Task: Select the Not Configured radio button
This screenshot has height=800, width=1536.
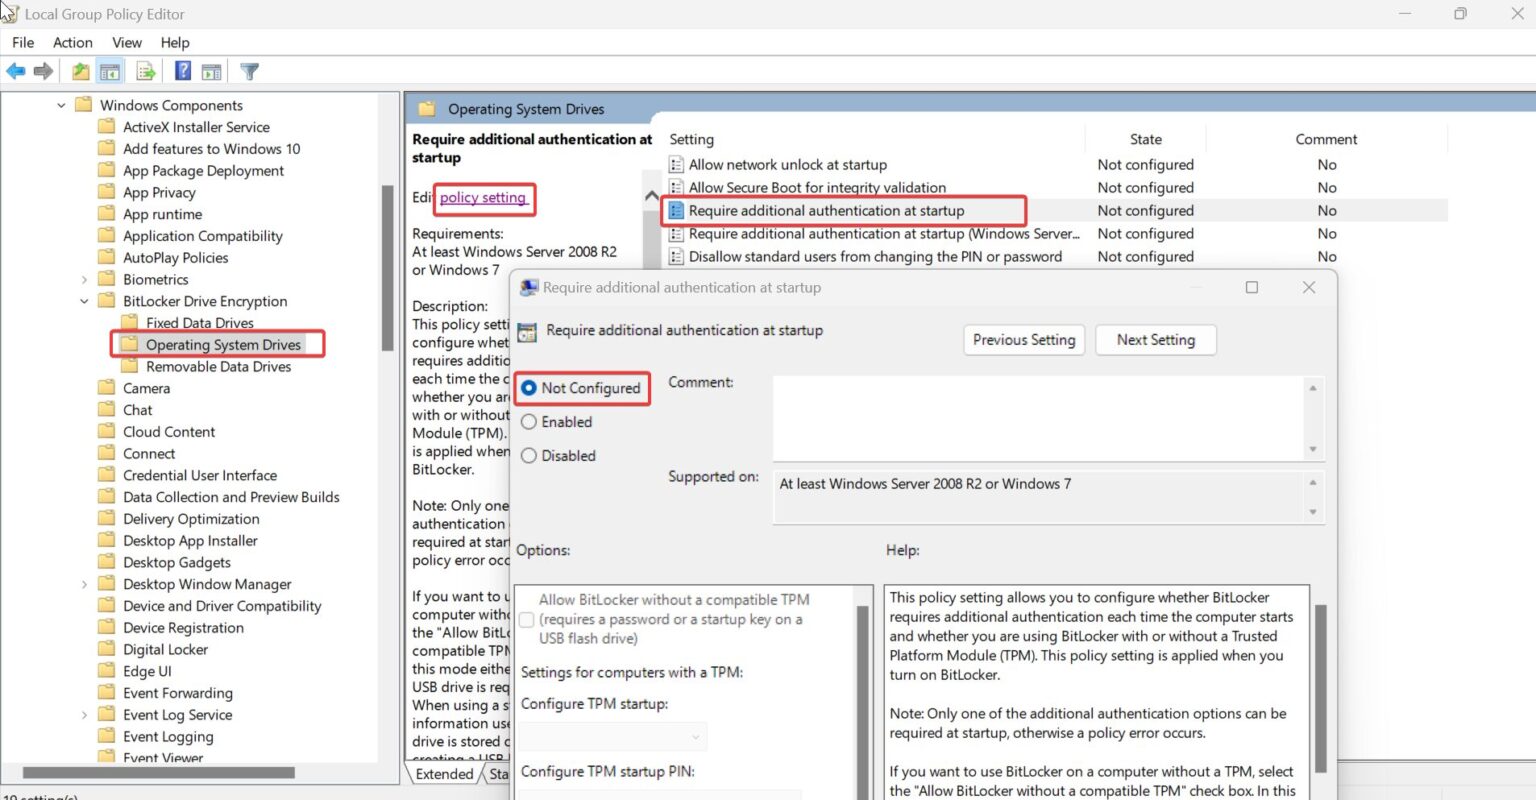Action: pyautogui.click(x=529, y=388)
